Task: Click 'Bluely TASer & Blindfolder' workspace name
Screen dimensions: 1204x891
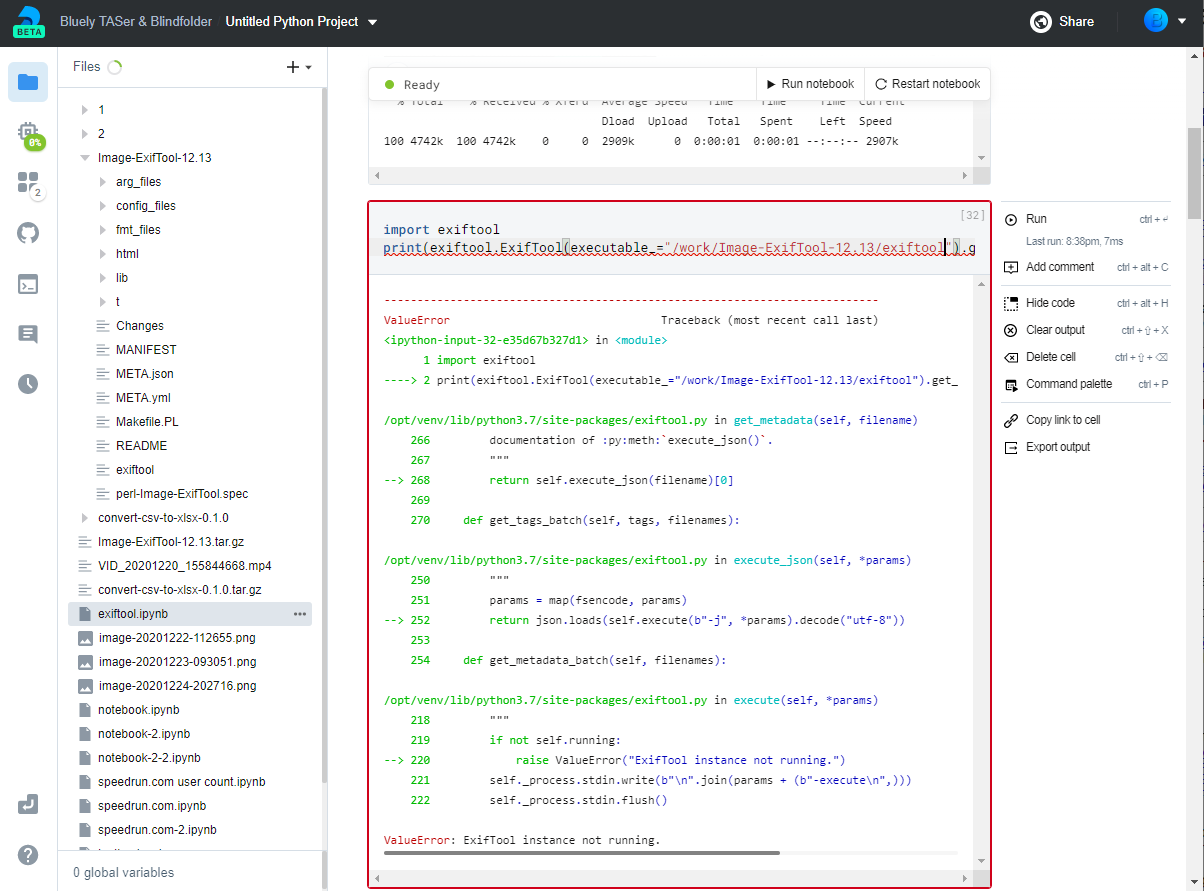Action: (x=134, y=21)
